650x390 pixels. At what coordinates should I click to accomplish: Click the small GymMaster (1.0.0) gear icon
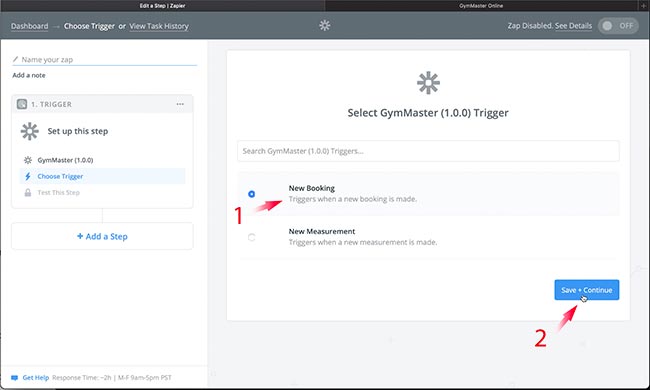pos(28,160)
